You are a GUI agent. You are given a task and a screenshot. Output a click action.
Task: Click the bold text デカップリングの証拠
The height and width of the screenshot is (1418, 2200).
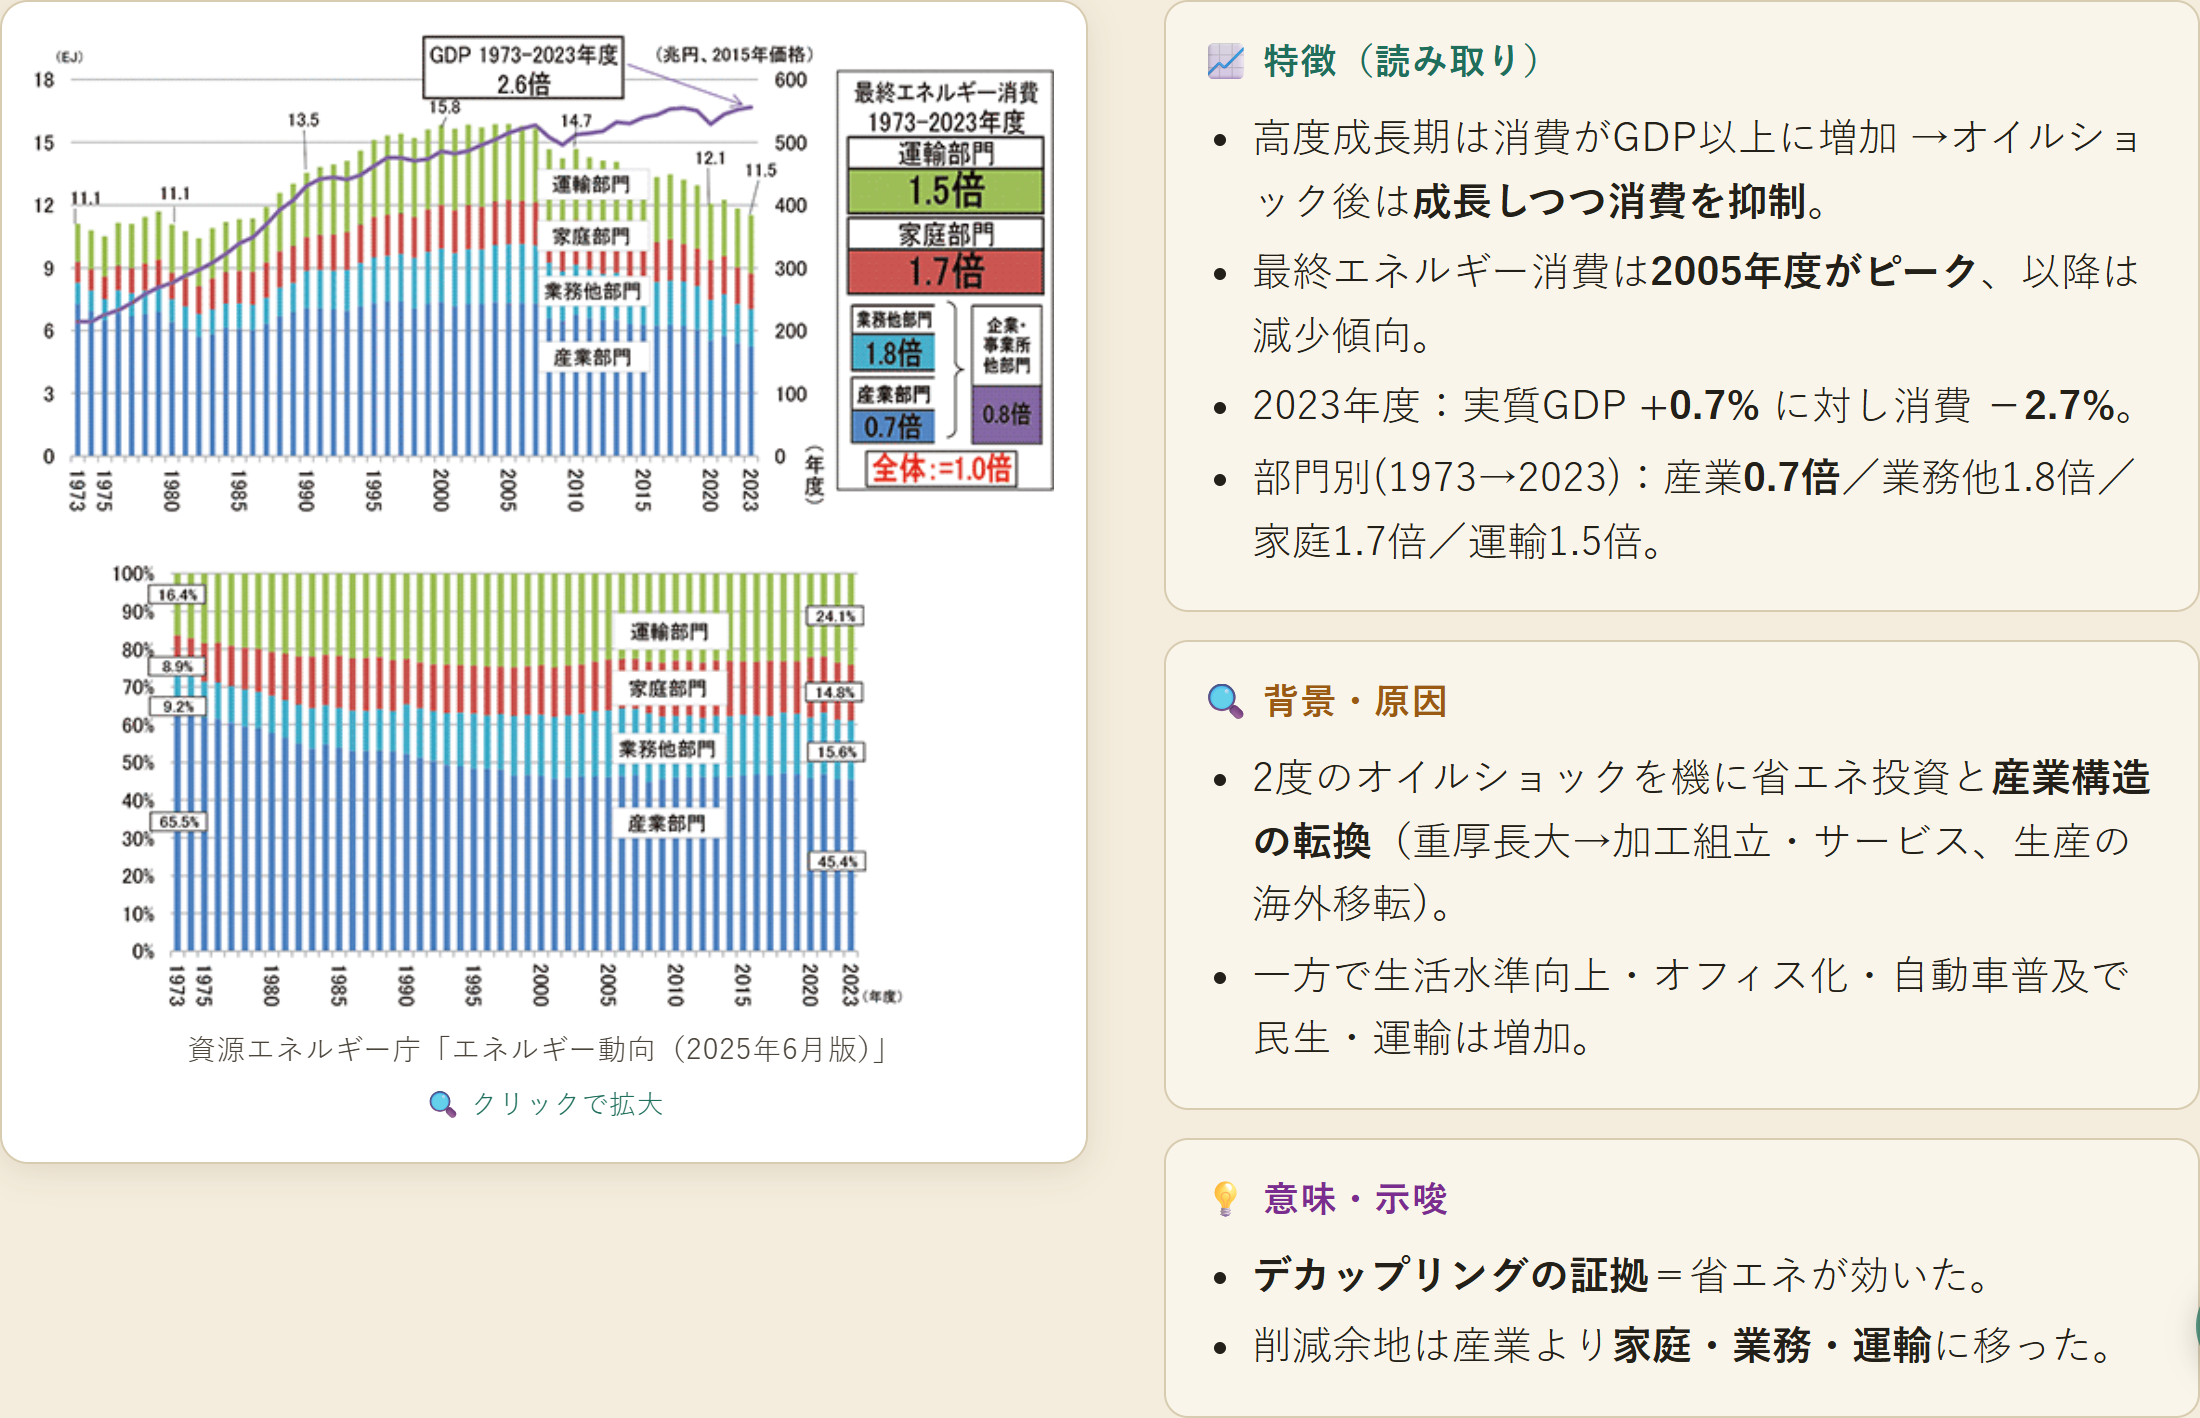click(x=1450, y=1275)
